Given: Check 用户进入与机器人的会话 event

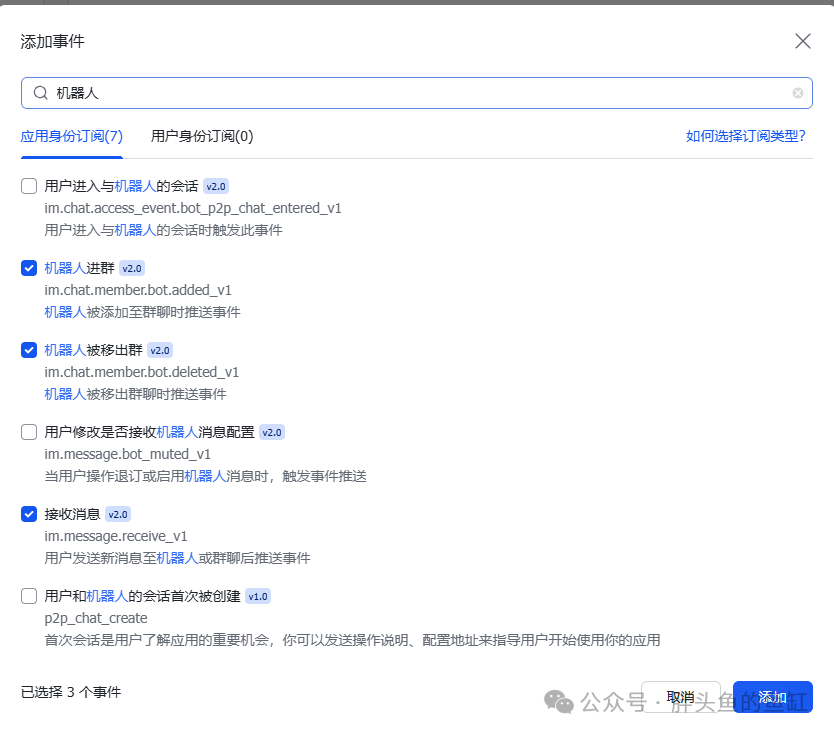Looking at the screenshot, I should [29, 186].
